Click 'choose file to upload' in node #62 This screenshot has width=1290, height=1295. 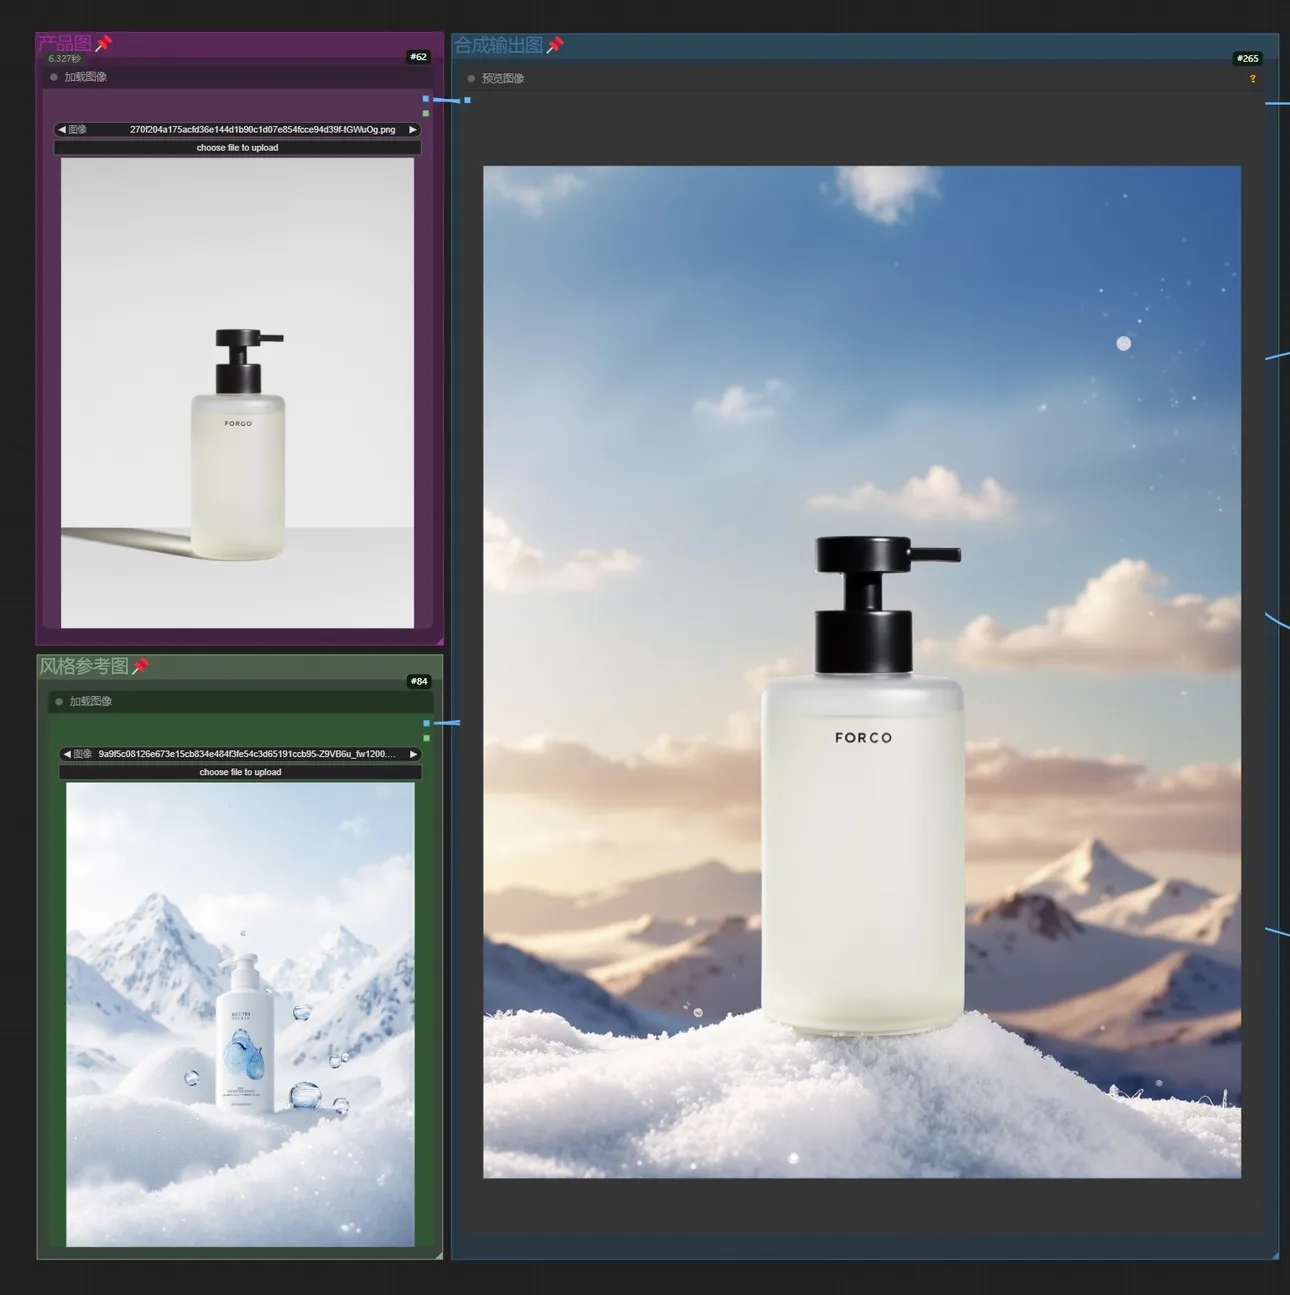tap(237, 148)
